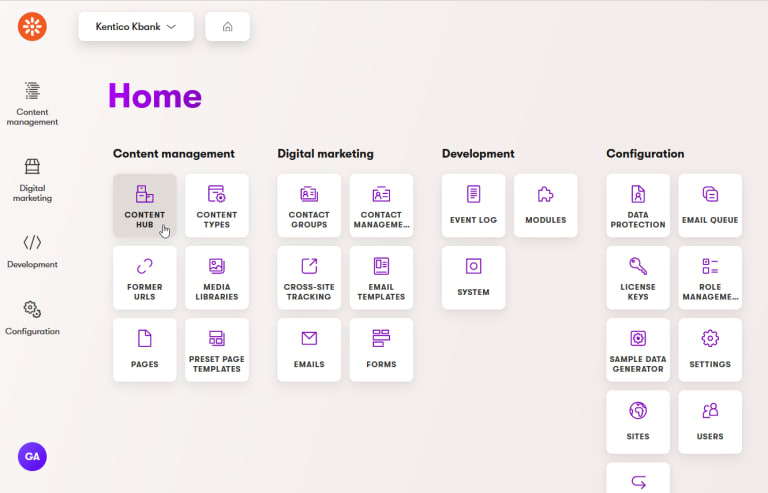
Task: Open the Preset Page Templates tile
Action: [216, 350]
